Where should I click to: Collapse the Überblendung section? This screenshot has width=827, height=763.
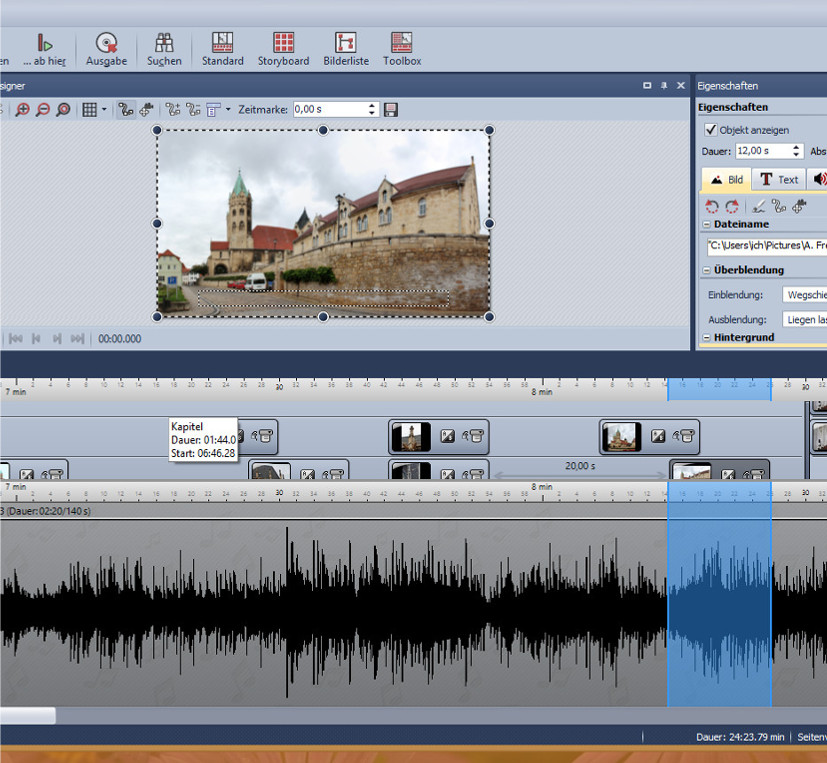[706, 270]
